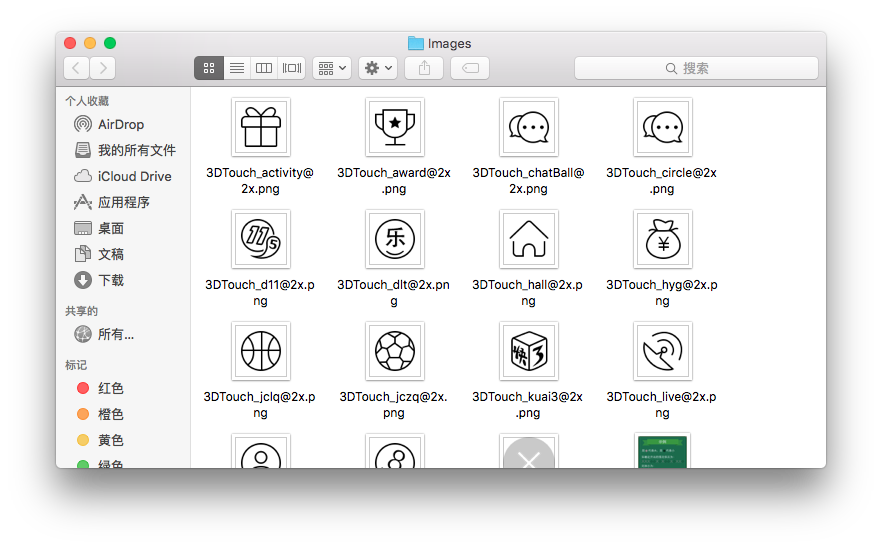Click the file name 3DTouch_live@2x.png
882x548 pixels.
click(662, 405)
